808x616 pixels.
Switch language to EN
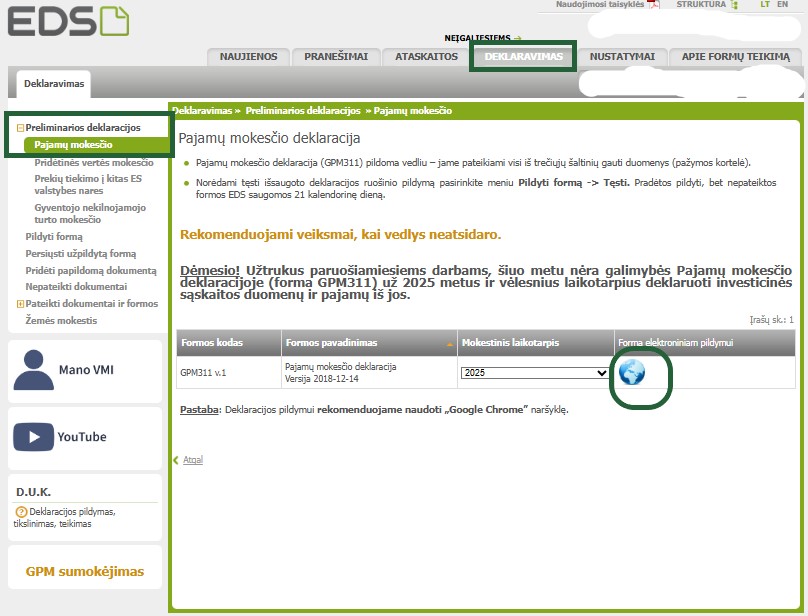pyautogui.click(x=782, y=5)
